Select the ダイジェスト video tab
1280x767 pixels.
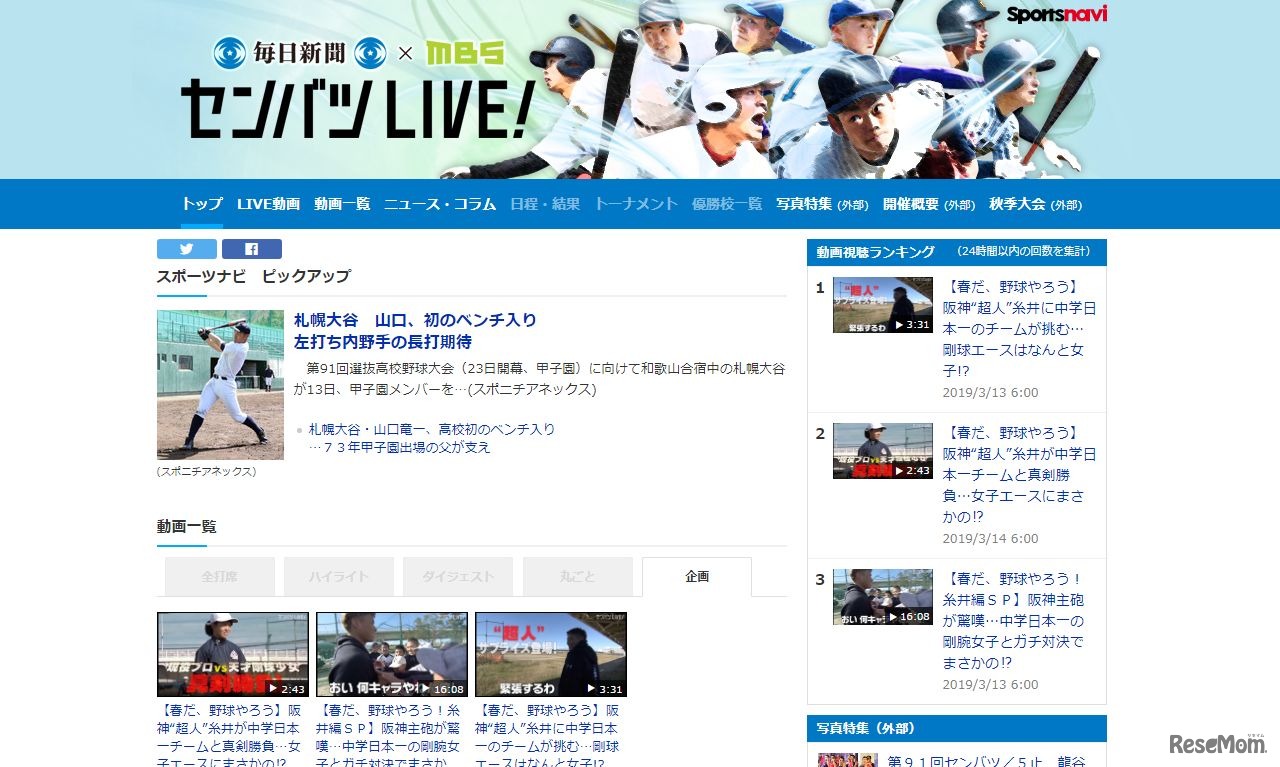point(457,577)
